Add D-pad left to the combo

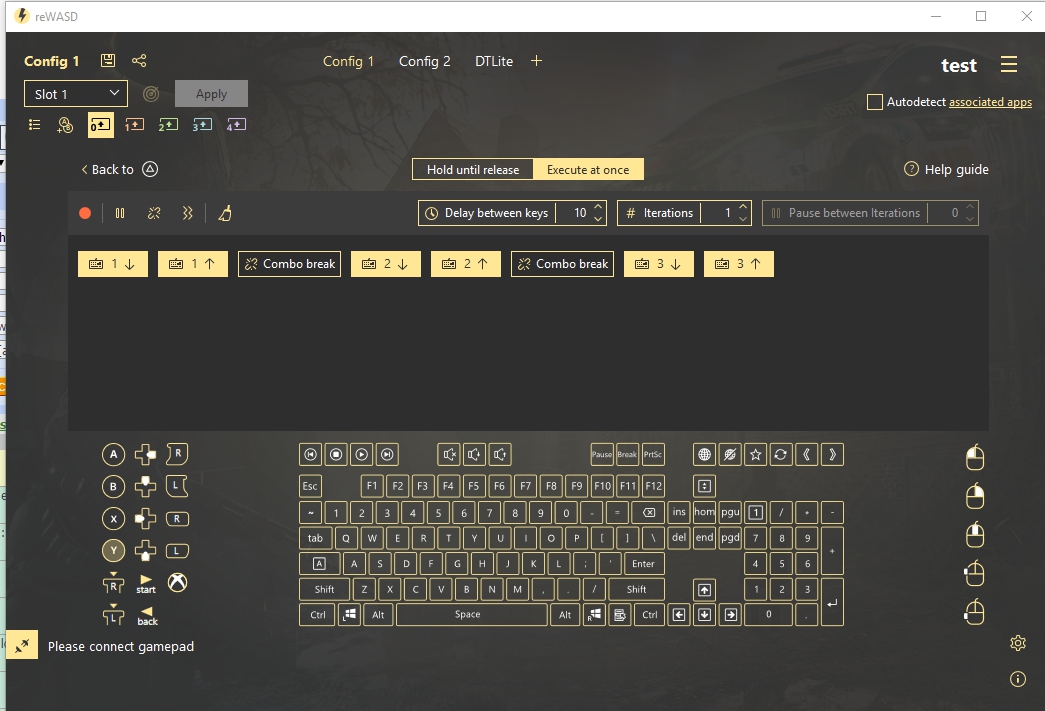[145, 518]
